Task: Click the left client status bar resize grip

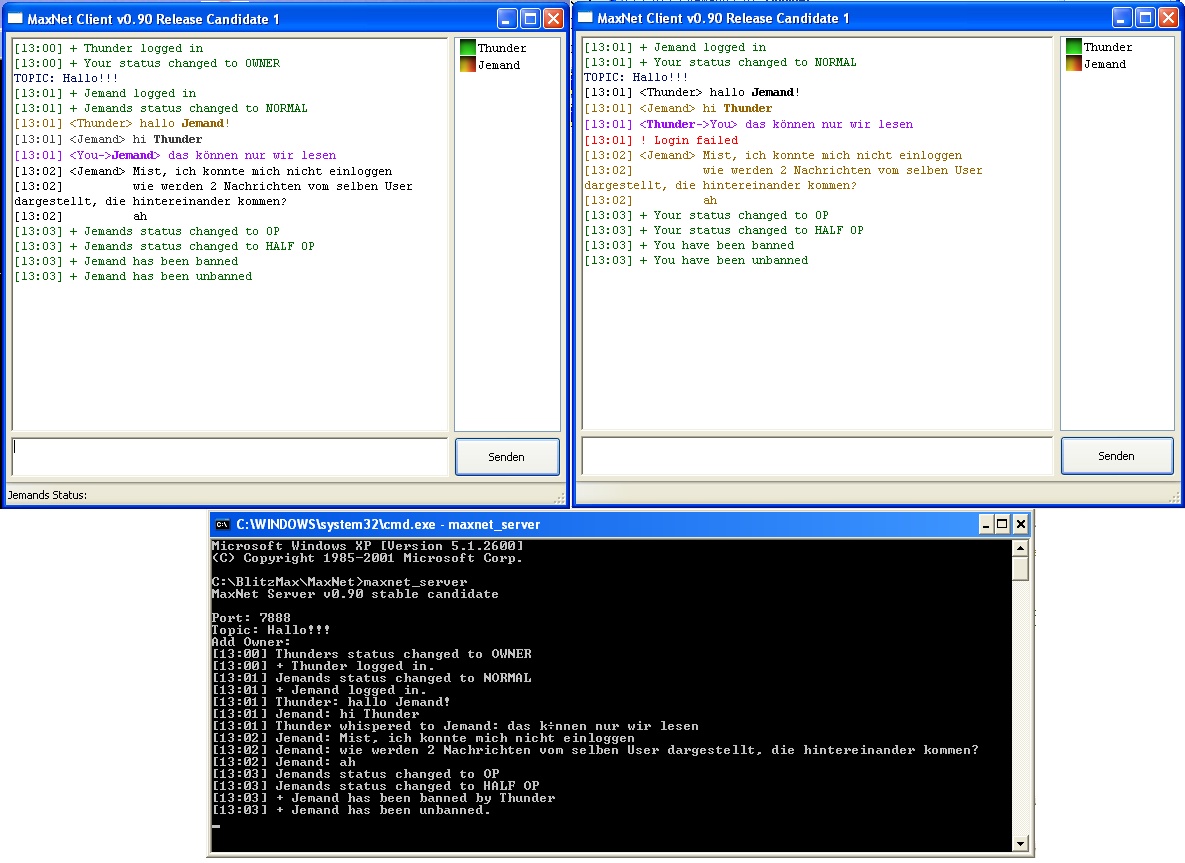Action: pyautogui.click(x=560, y=497)
